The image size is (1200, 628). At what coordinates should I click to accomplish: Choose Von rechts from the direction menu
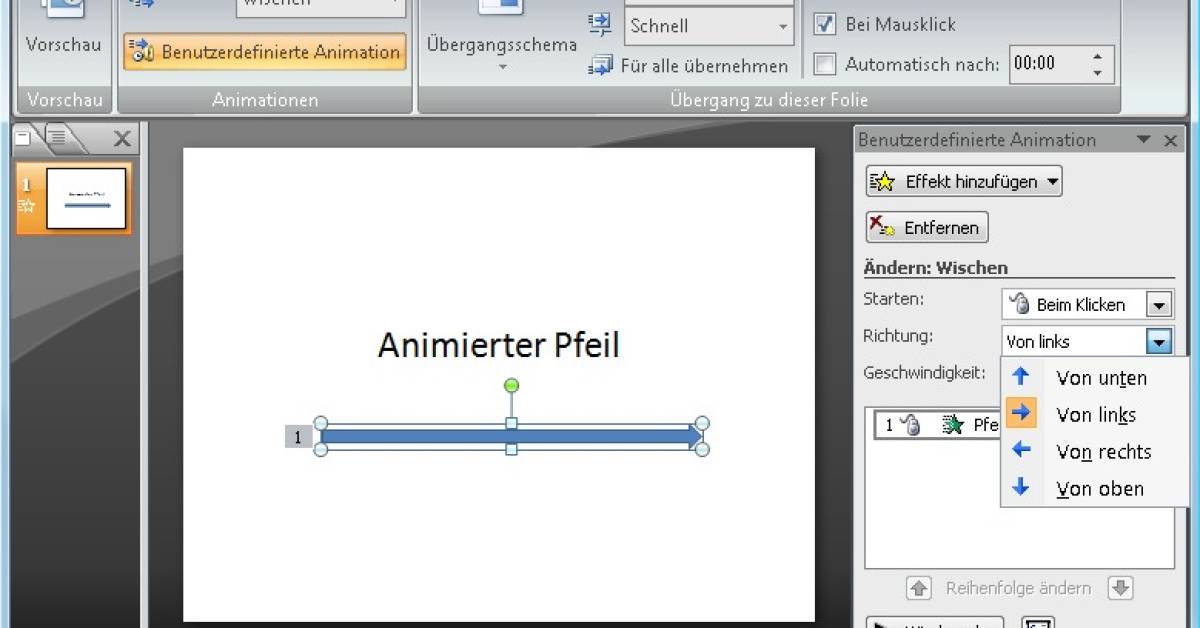click(1098, 452)
